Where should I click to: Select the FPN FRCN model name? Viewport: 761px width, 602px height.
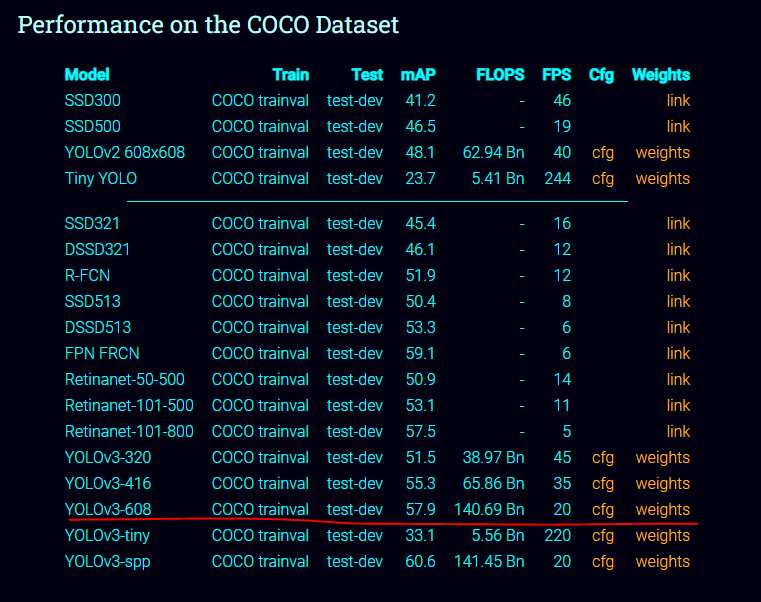pyautogui.click(x=102, y=353)
